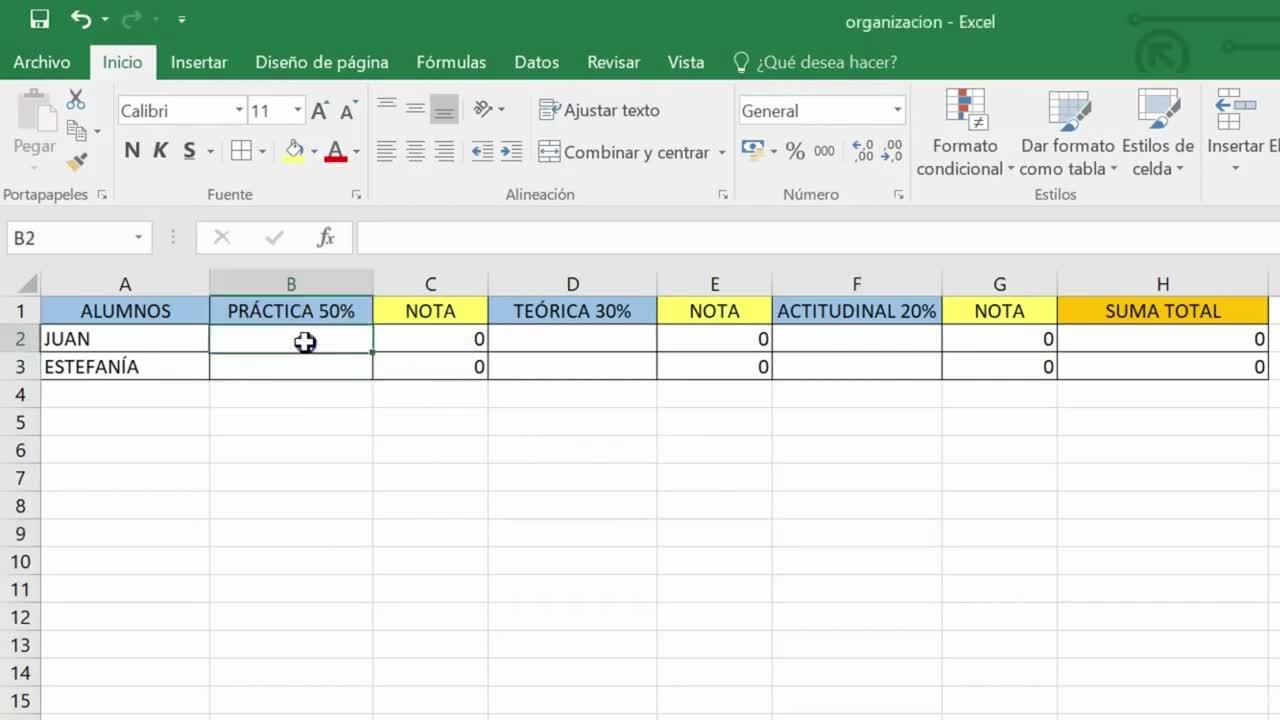Center cell text horizontally
This screenshot has height=720, width=1280.
coord(416,152)
